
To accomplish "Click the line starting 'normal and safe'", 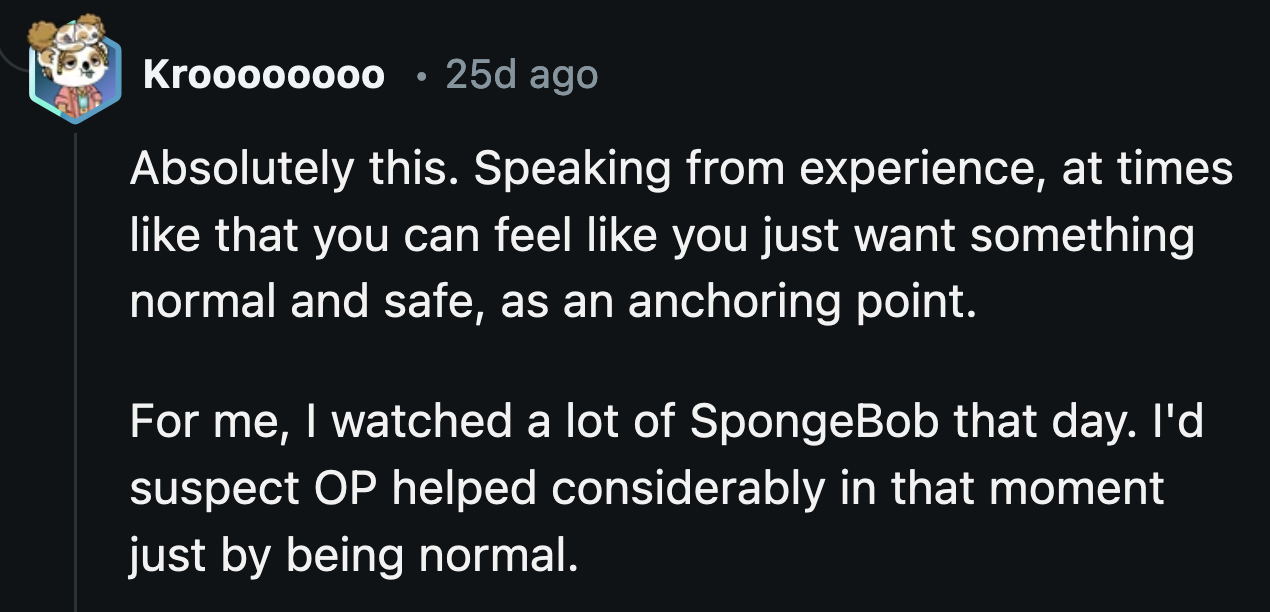I will click(x=551, y=301).
